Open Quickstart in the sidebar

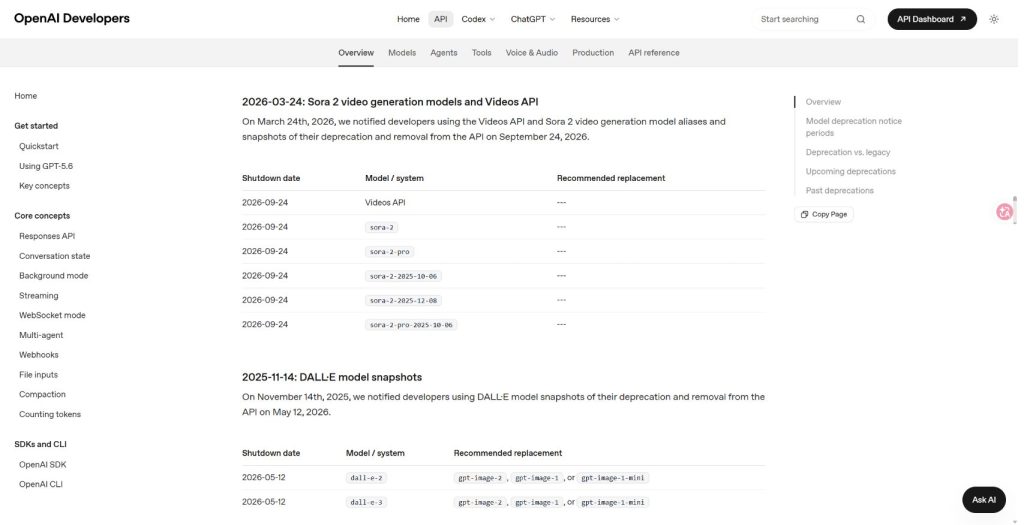pos(39,146)
